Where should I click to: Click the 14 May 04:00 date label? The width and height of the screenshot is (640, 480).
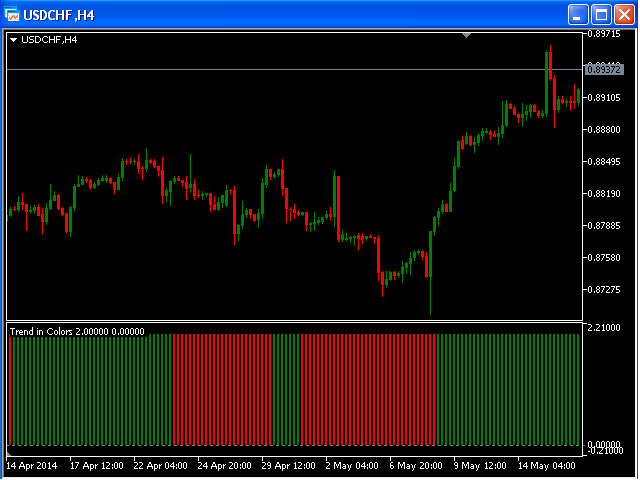(x=547, y=466)
